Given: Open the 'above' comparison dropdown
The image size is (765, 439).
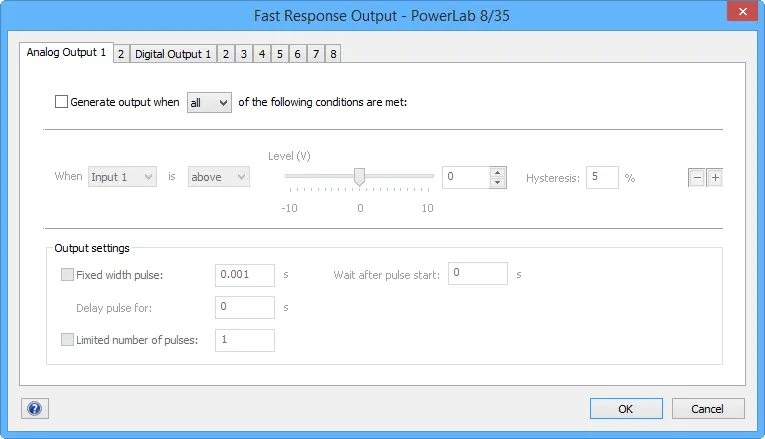Looking at the screenshot, I should (219, 177).
